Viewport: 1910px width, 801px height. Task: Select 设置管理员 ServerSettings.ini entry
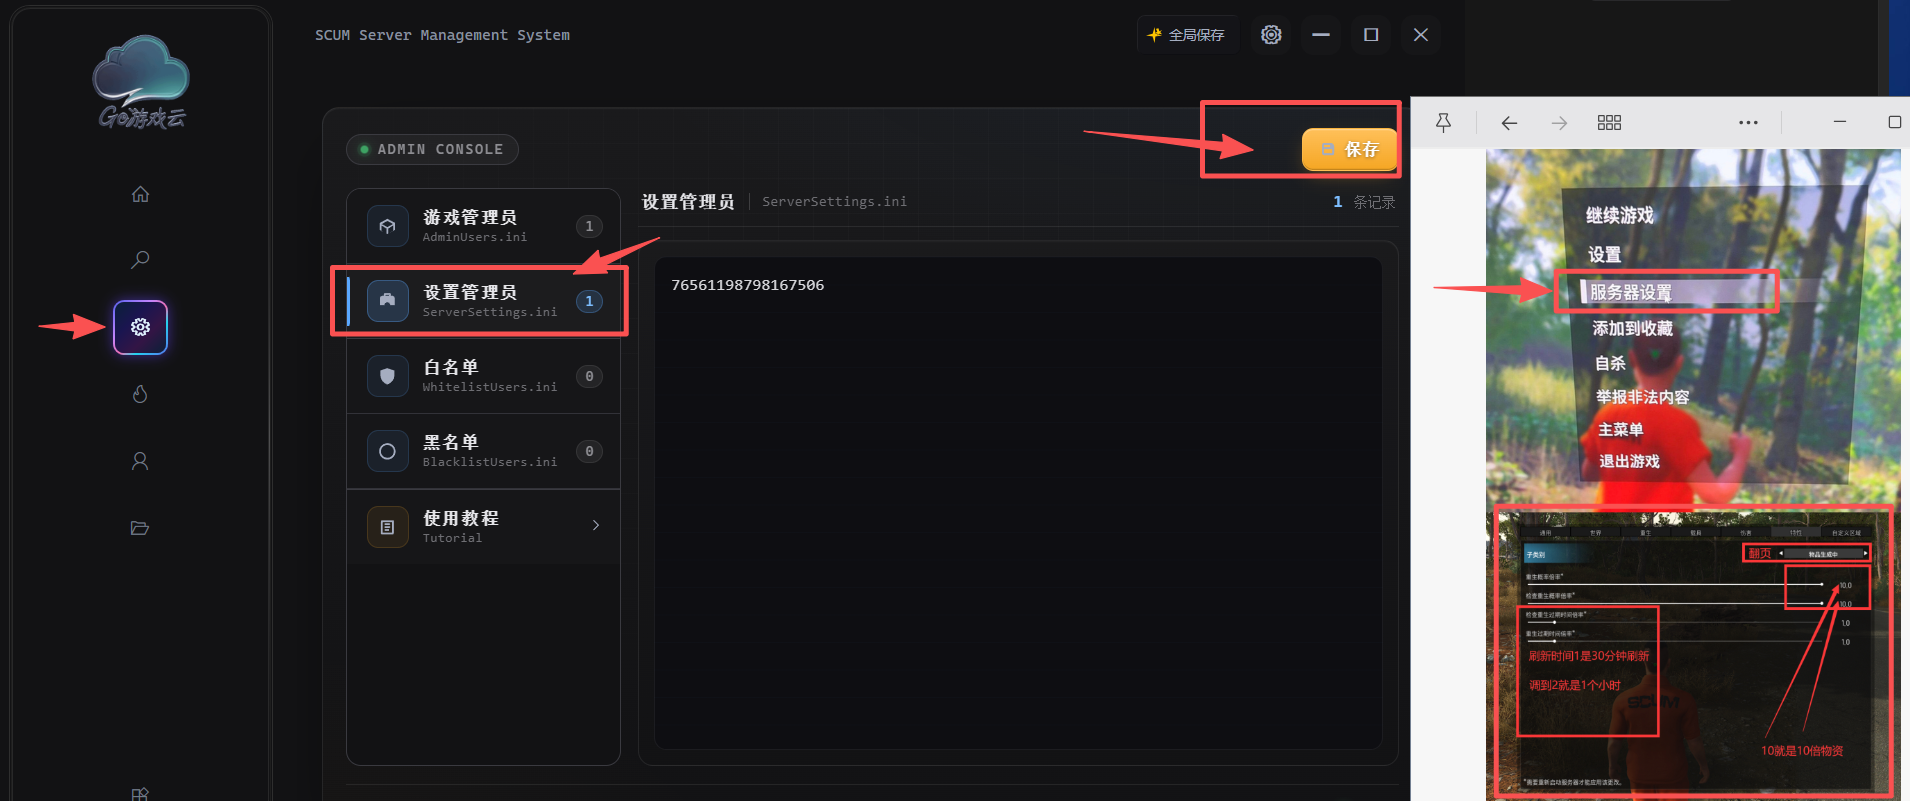point(484,301)
